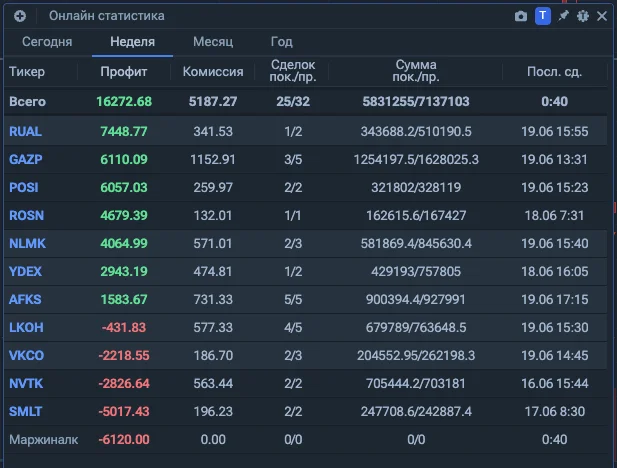Sort by the Тикер column header
617x468 pixels.
click(27, 72)
